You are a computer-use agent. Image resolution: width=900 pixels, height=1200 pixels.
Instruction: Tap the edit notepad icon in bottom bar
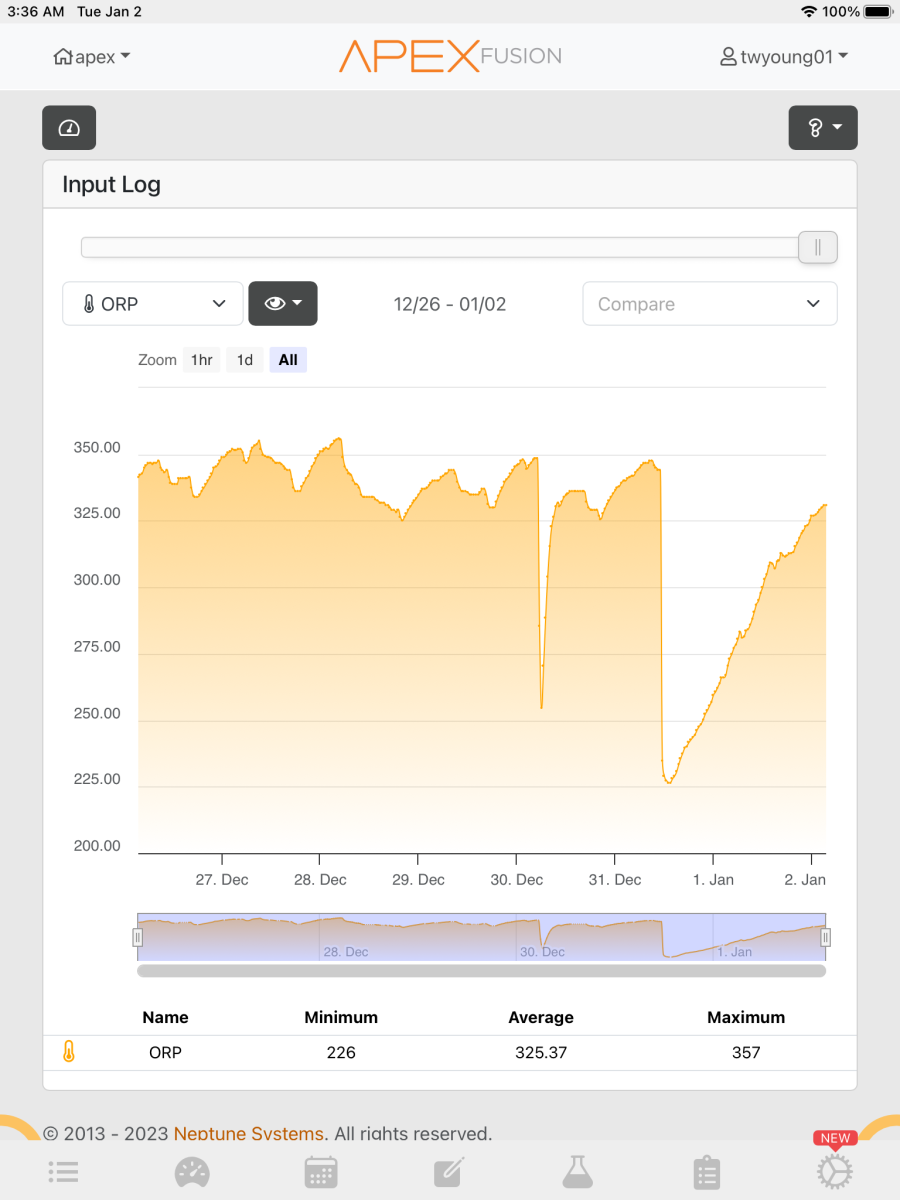pos(449,1171)
